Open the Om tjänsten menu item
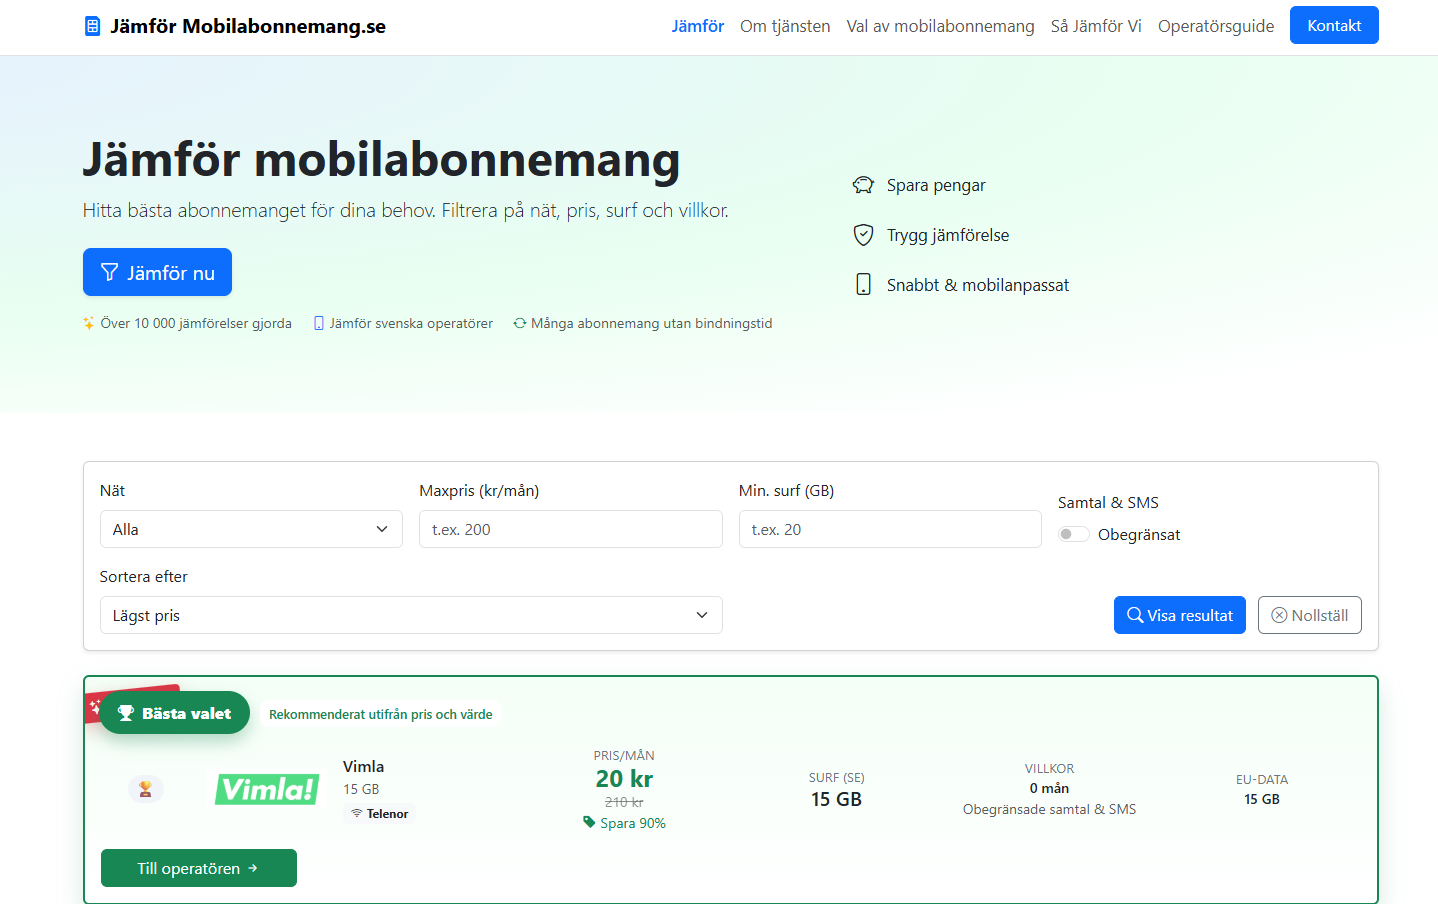 (x=785, y=26)
